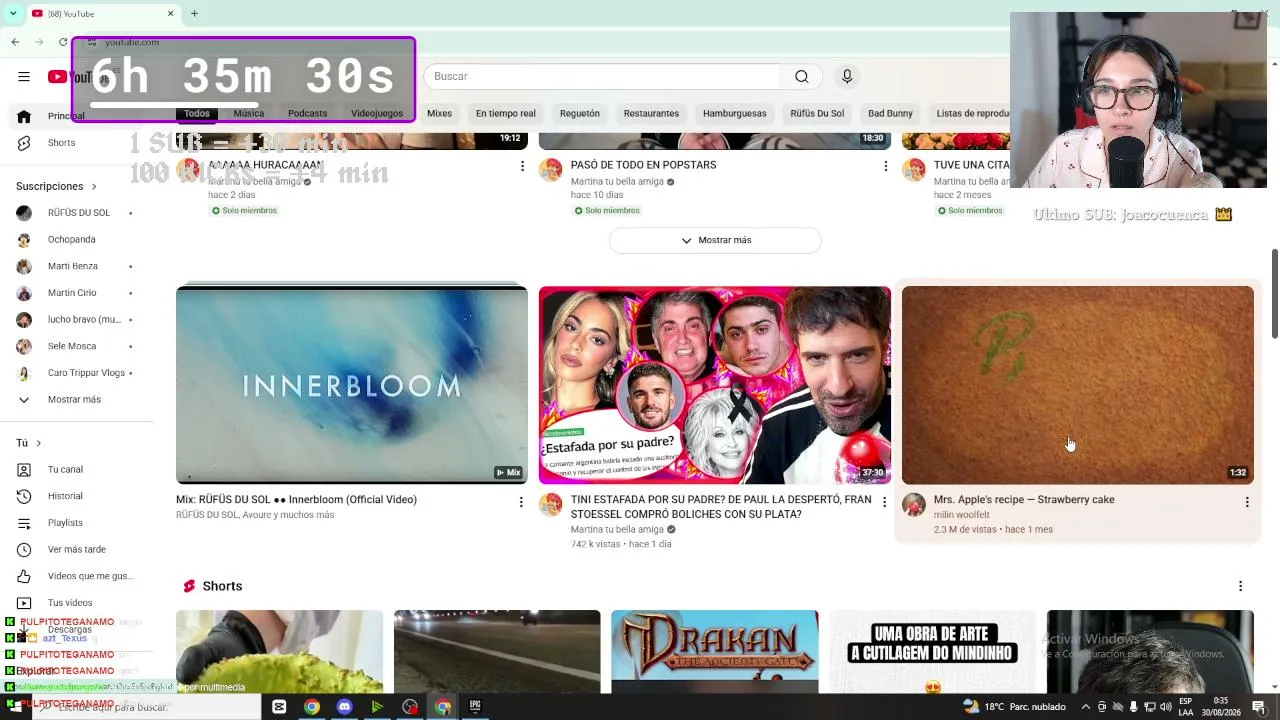Play the Strawberry cake video thumbnail
Screen dimensions: 1280x720
(x=1078, y=385)
